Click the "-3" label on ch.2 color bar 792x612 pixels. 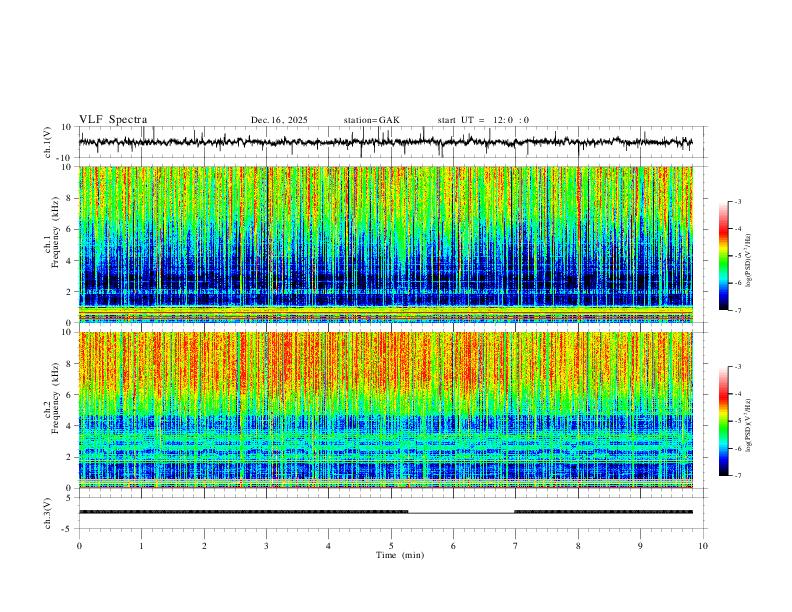[738, 367]
